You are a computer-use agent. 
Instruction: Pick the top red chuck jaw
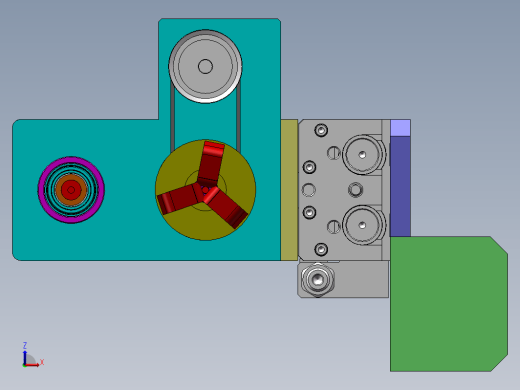point(211,163)
